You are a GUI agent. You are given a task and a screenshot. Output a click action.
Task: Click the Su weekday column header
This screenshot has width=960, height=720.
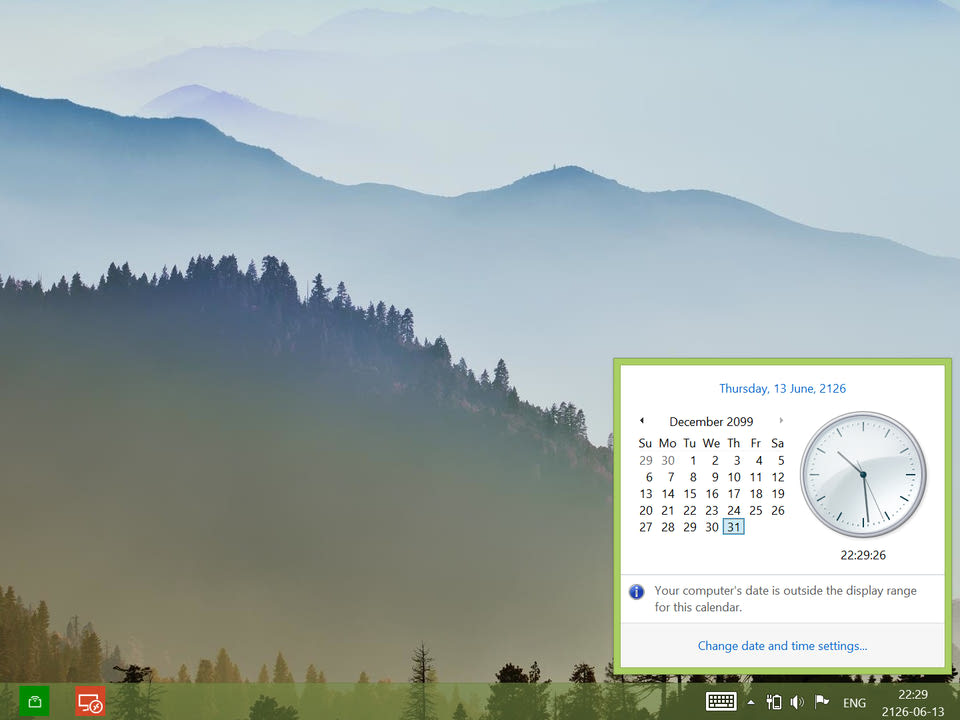[x=645, y=442]
